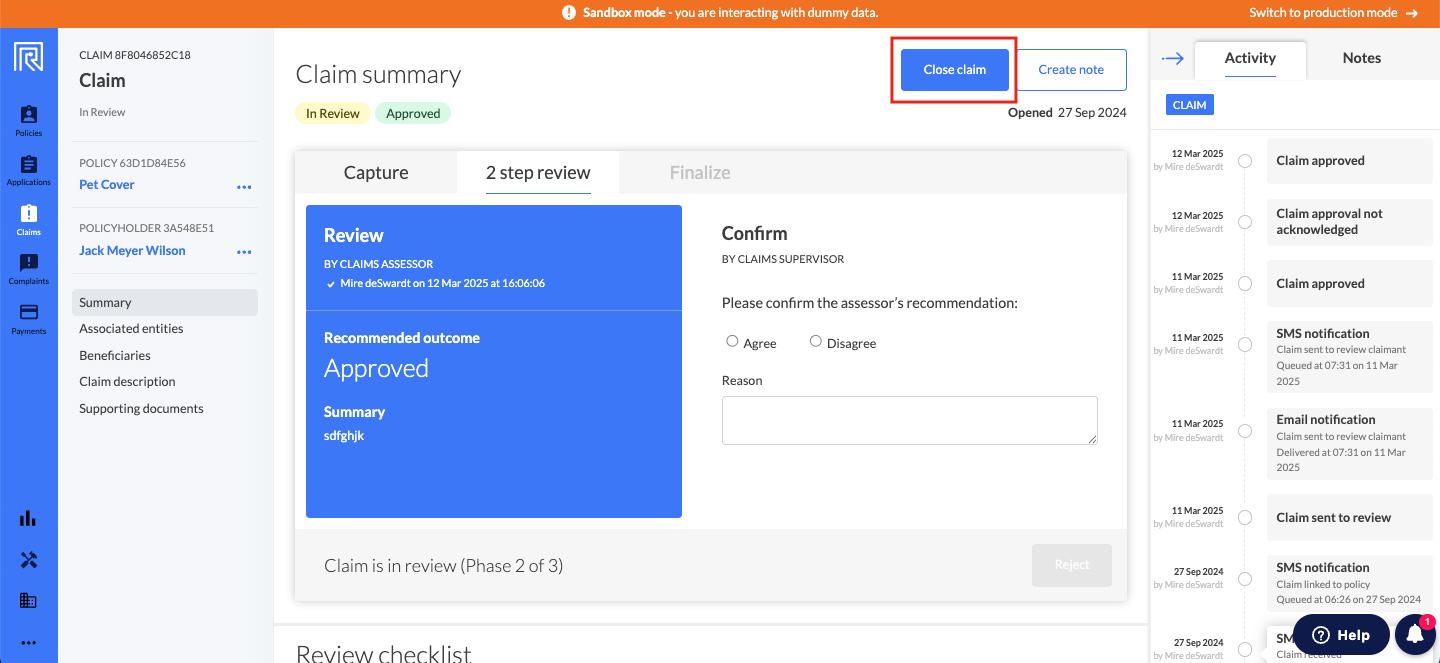Click the Reject button
This screenshot has height=663, width=1440.
pyautogui.click(x=1072, y=565)
